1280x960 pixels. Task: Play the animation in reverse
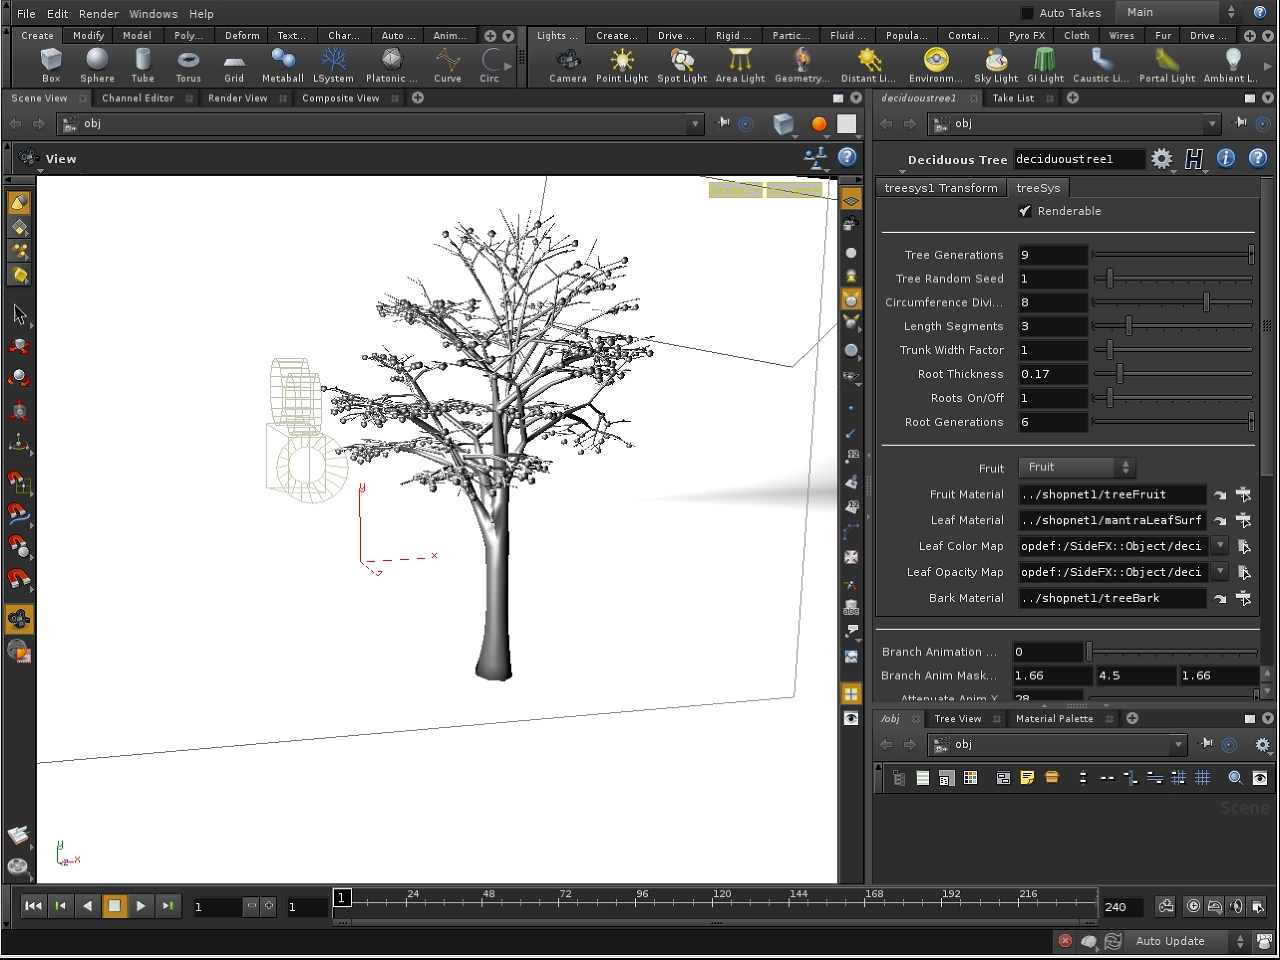click(x=87, y=906)
